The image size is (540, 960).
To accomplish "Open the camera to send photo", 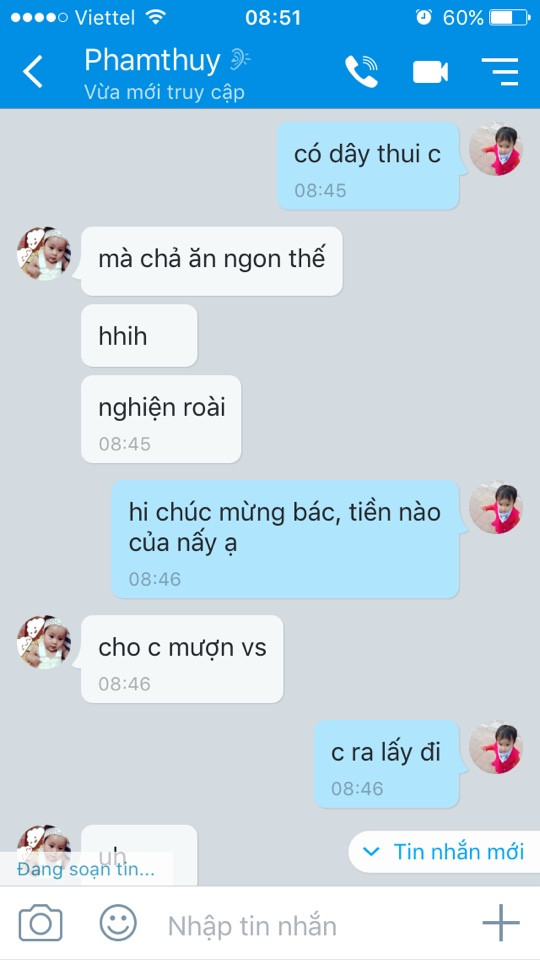I will click(40, 923).
